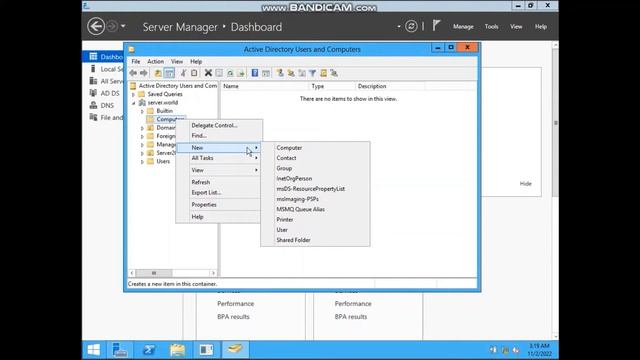The image size is (640, 360).
Task: Select Contact in New submenu
Action: (315, 158)
